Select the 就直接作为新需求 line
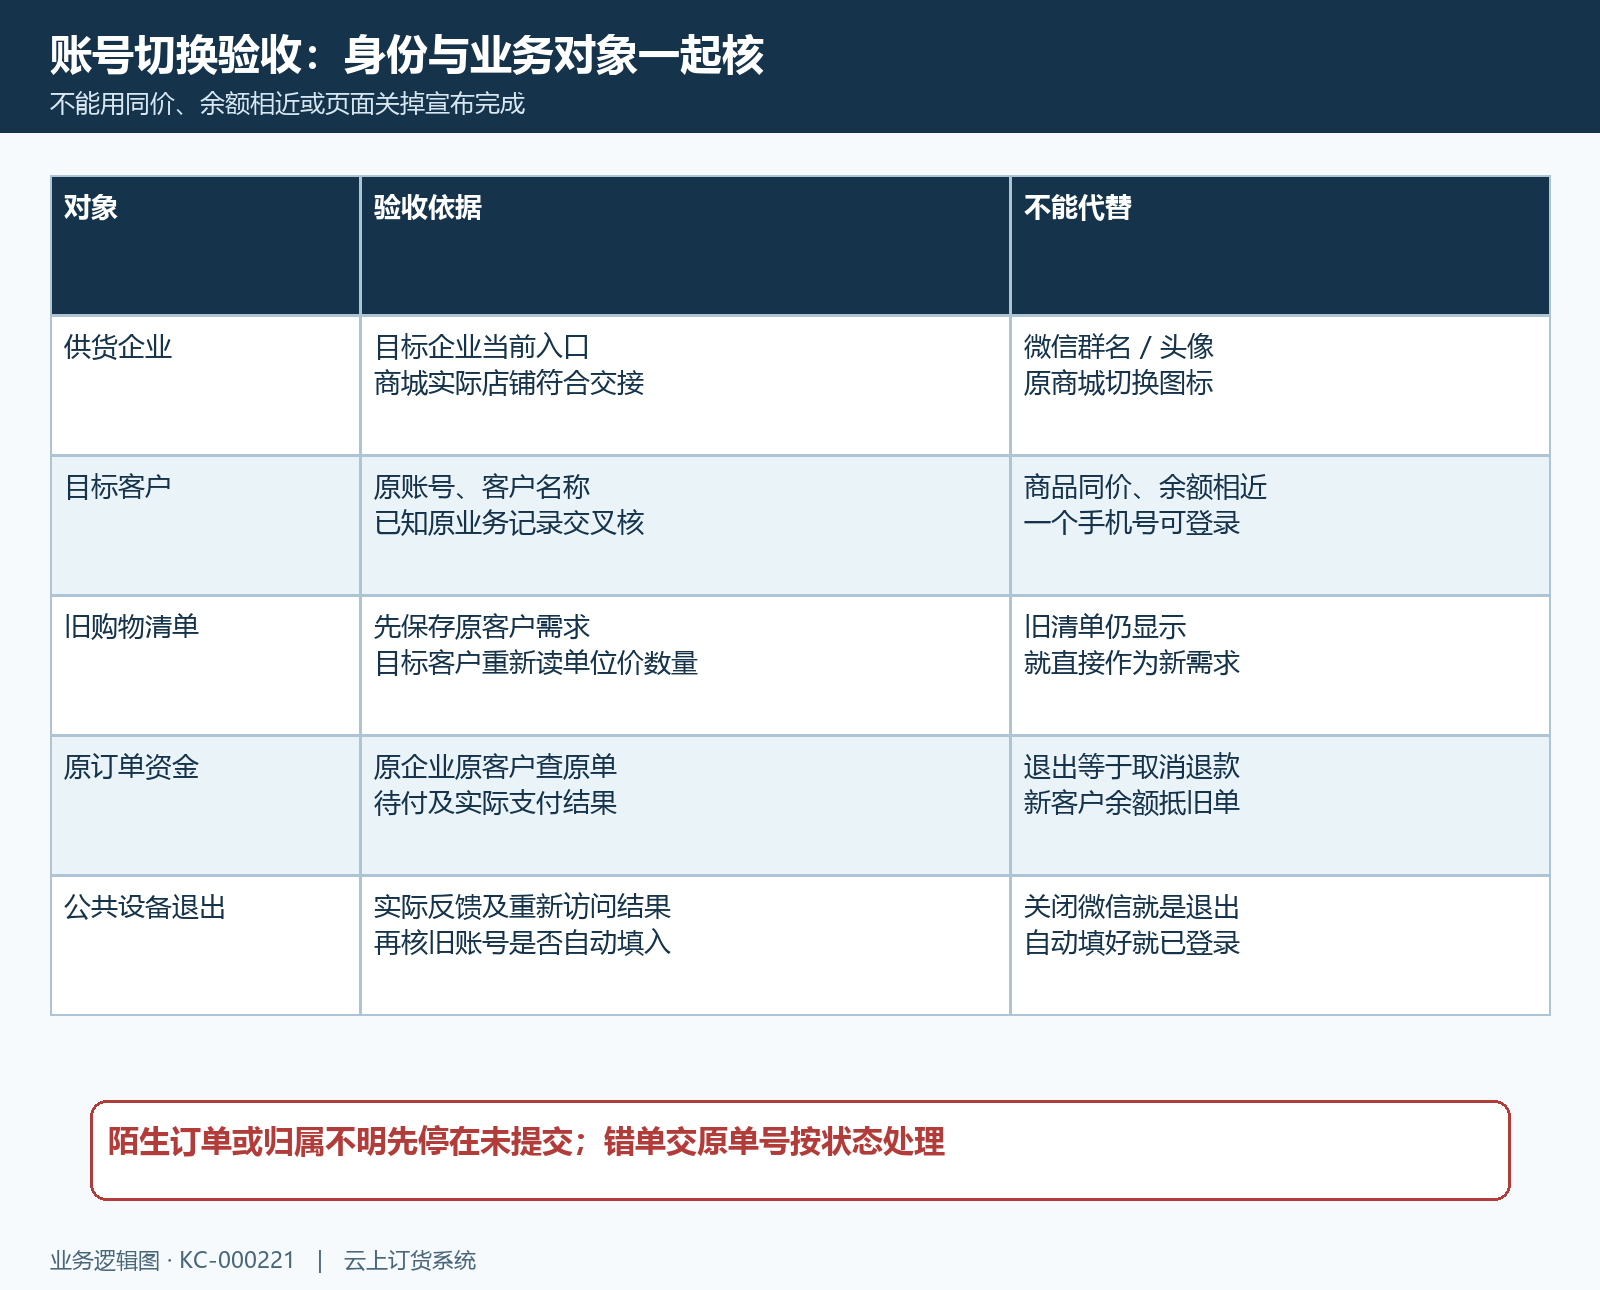1600x1290 pixels. [x=1132, y=663]
